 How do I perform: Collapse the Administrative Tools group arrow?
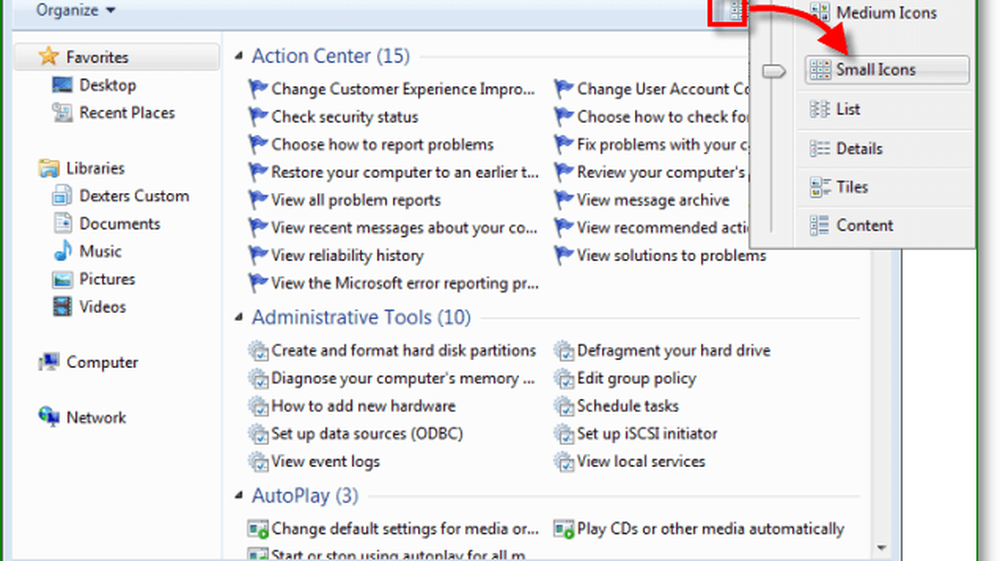(x=238, y=318)
